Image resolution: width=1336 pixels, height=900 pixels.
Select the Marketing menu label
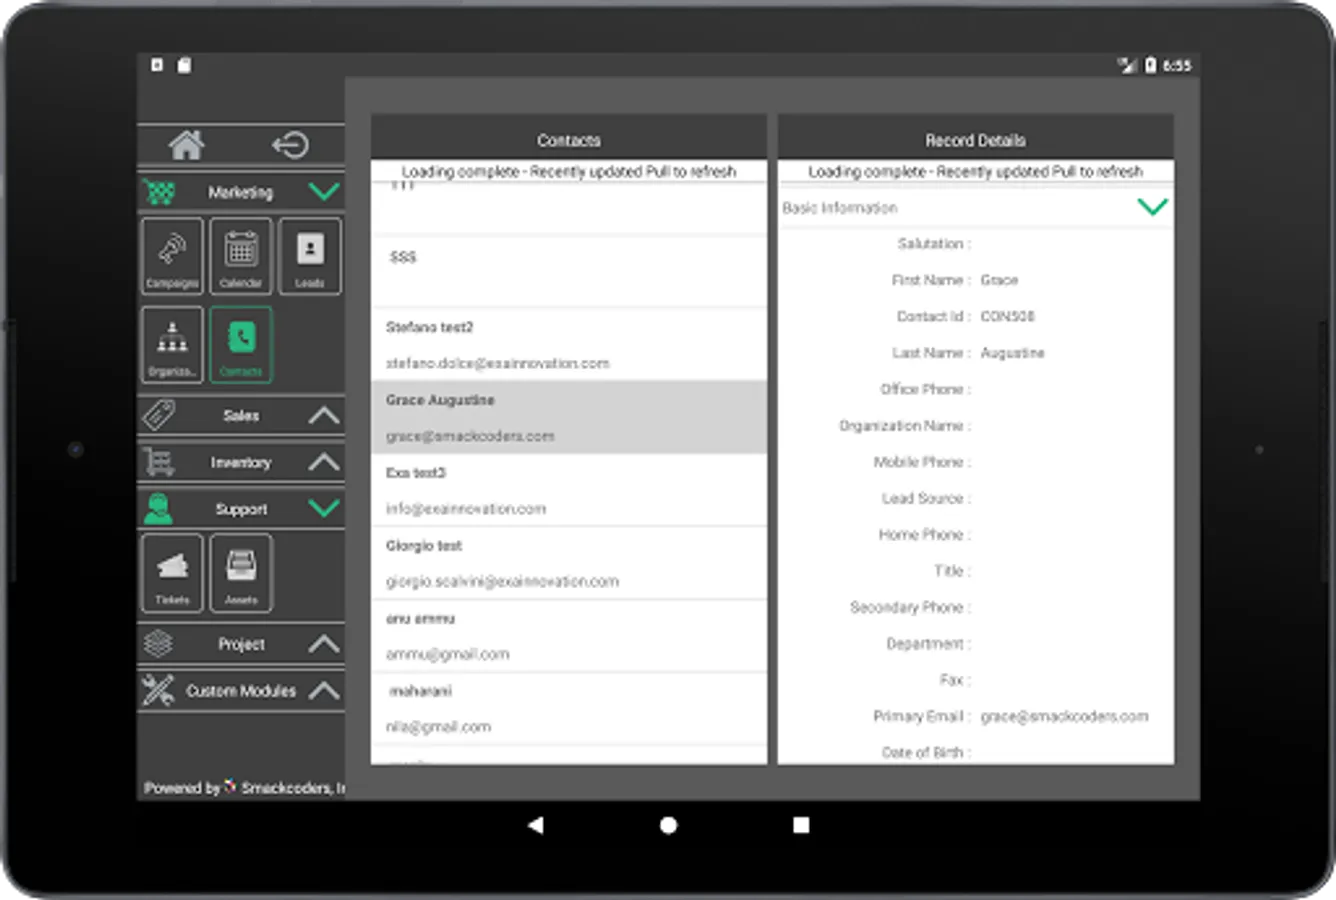point(240,192)
